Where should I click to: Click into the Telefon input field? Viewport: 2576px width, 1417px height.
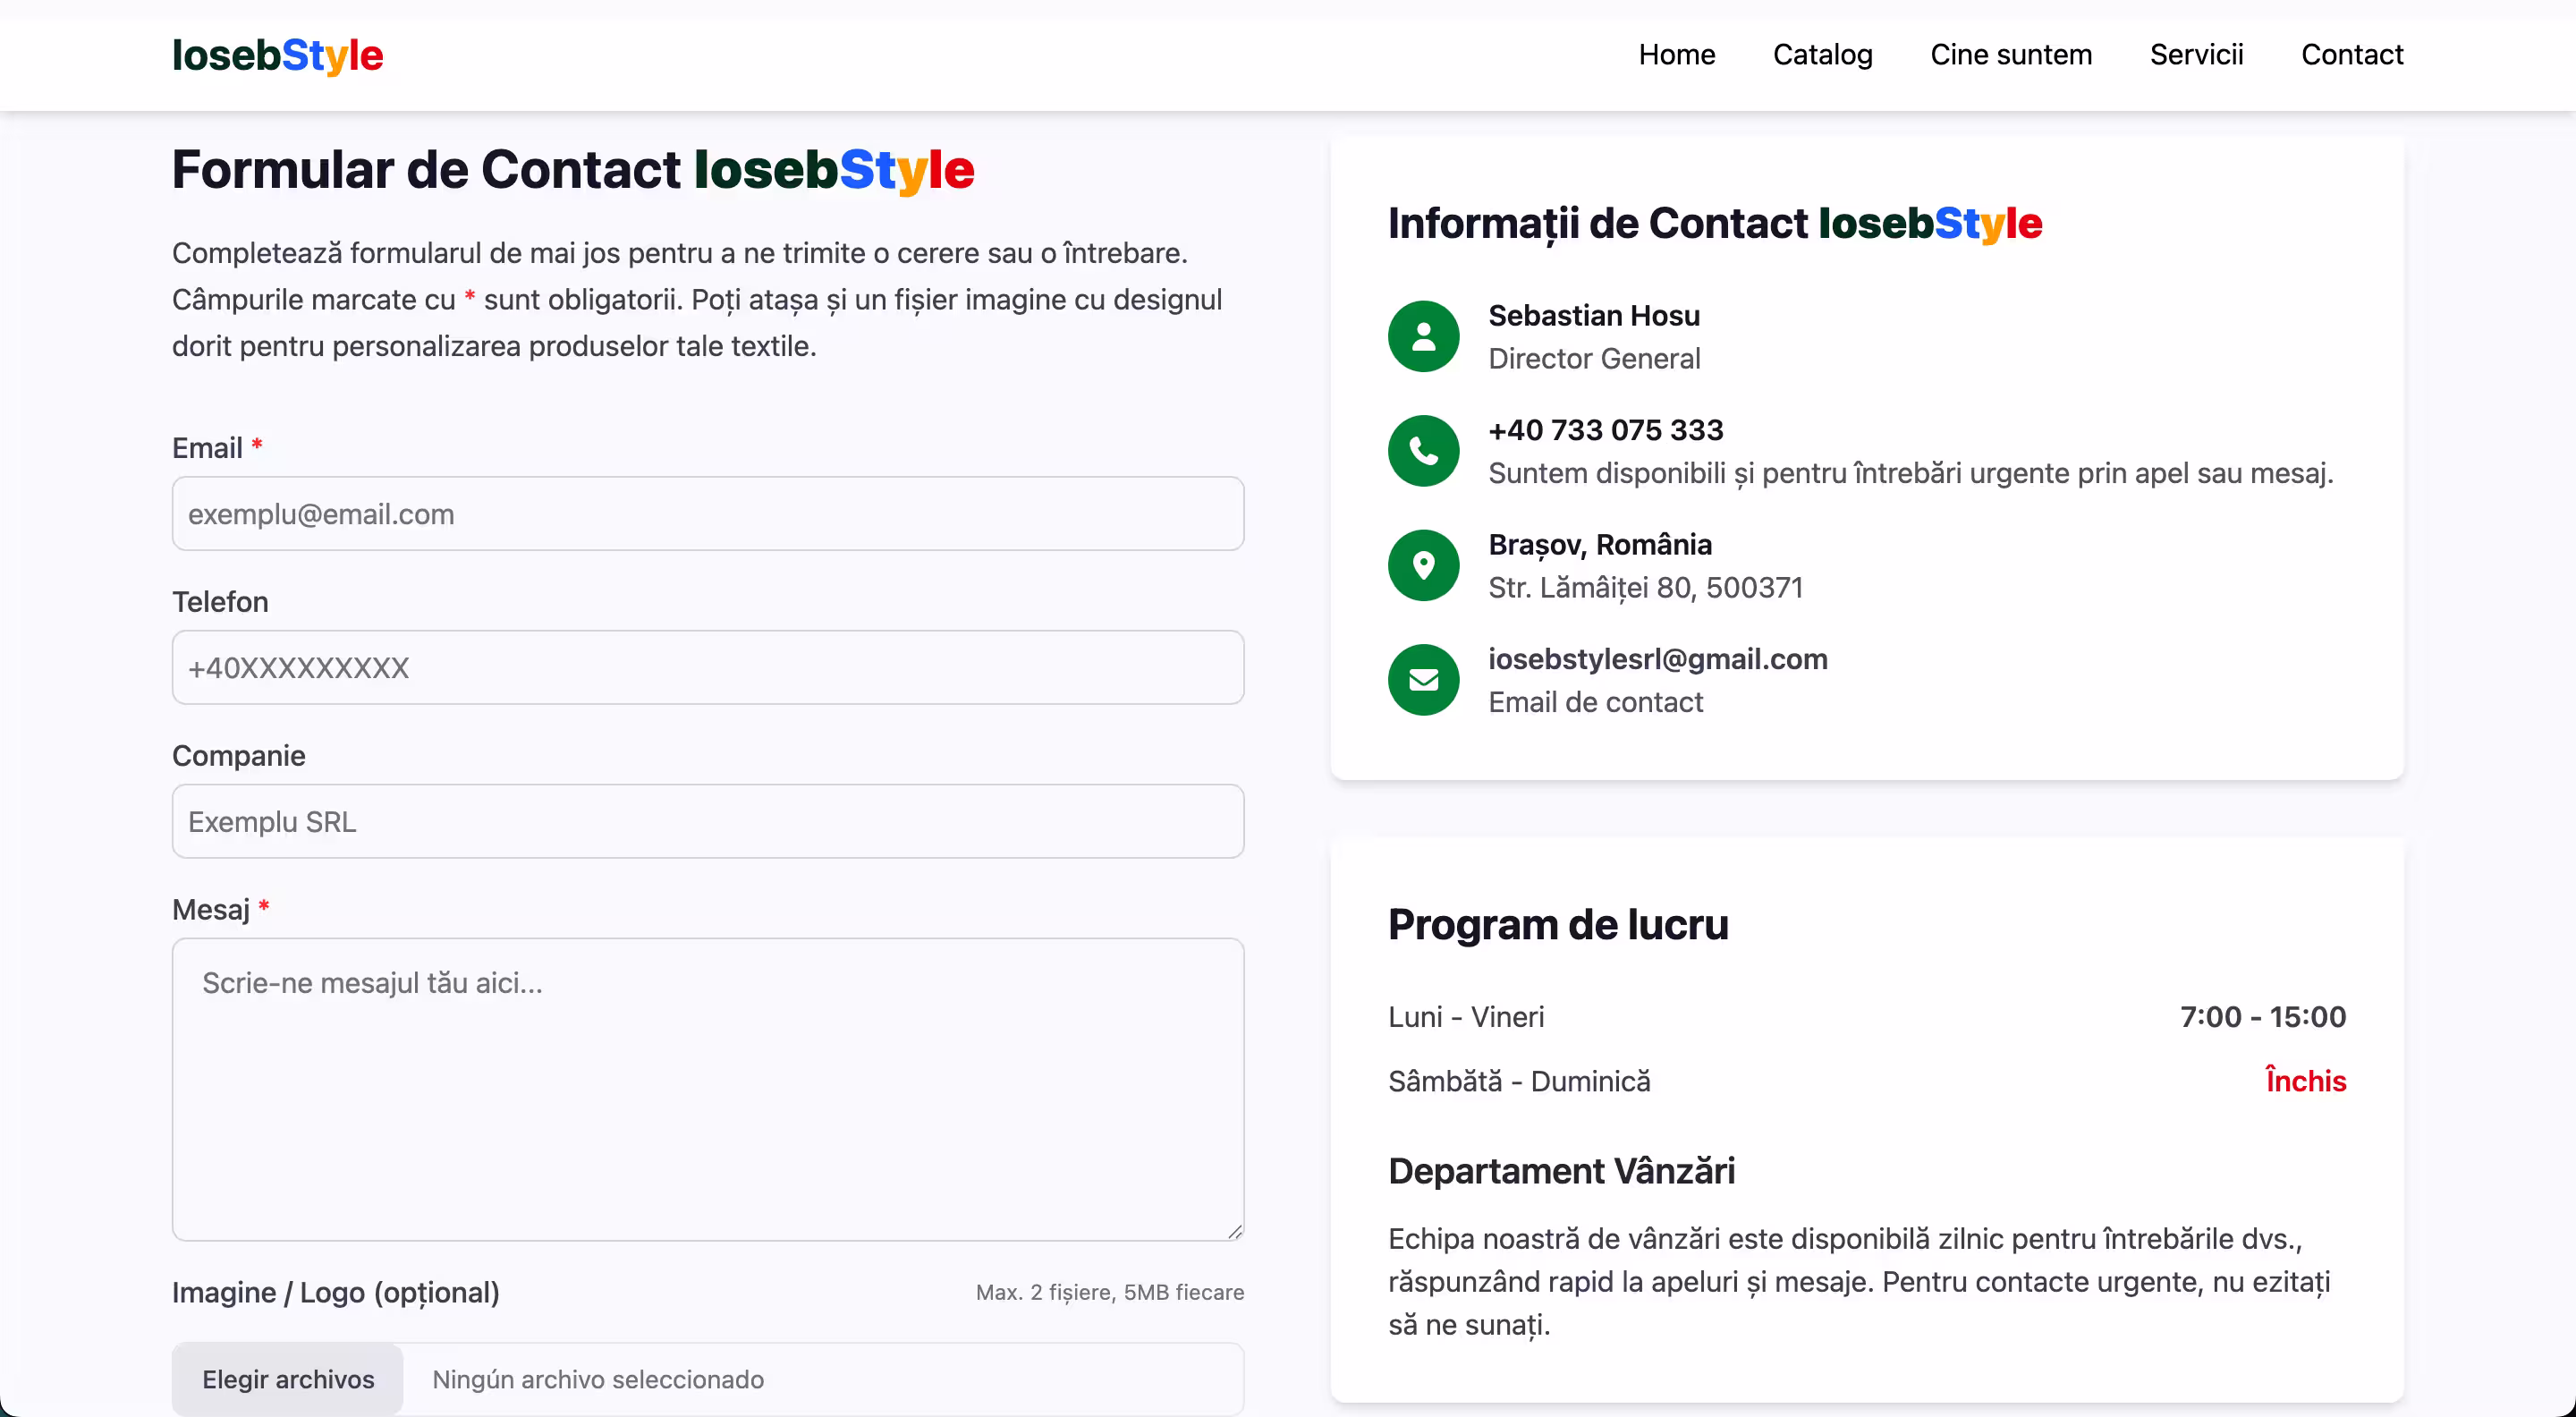pos(708,667)
